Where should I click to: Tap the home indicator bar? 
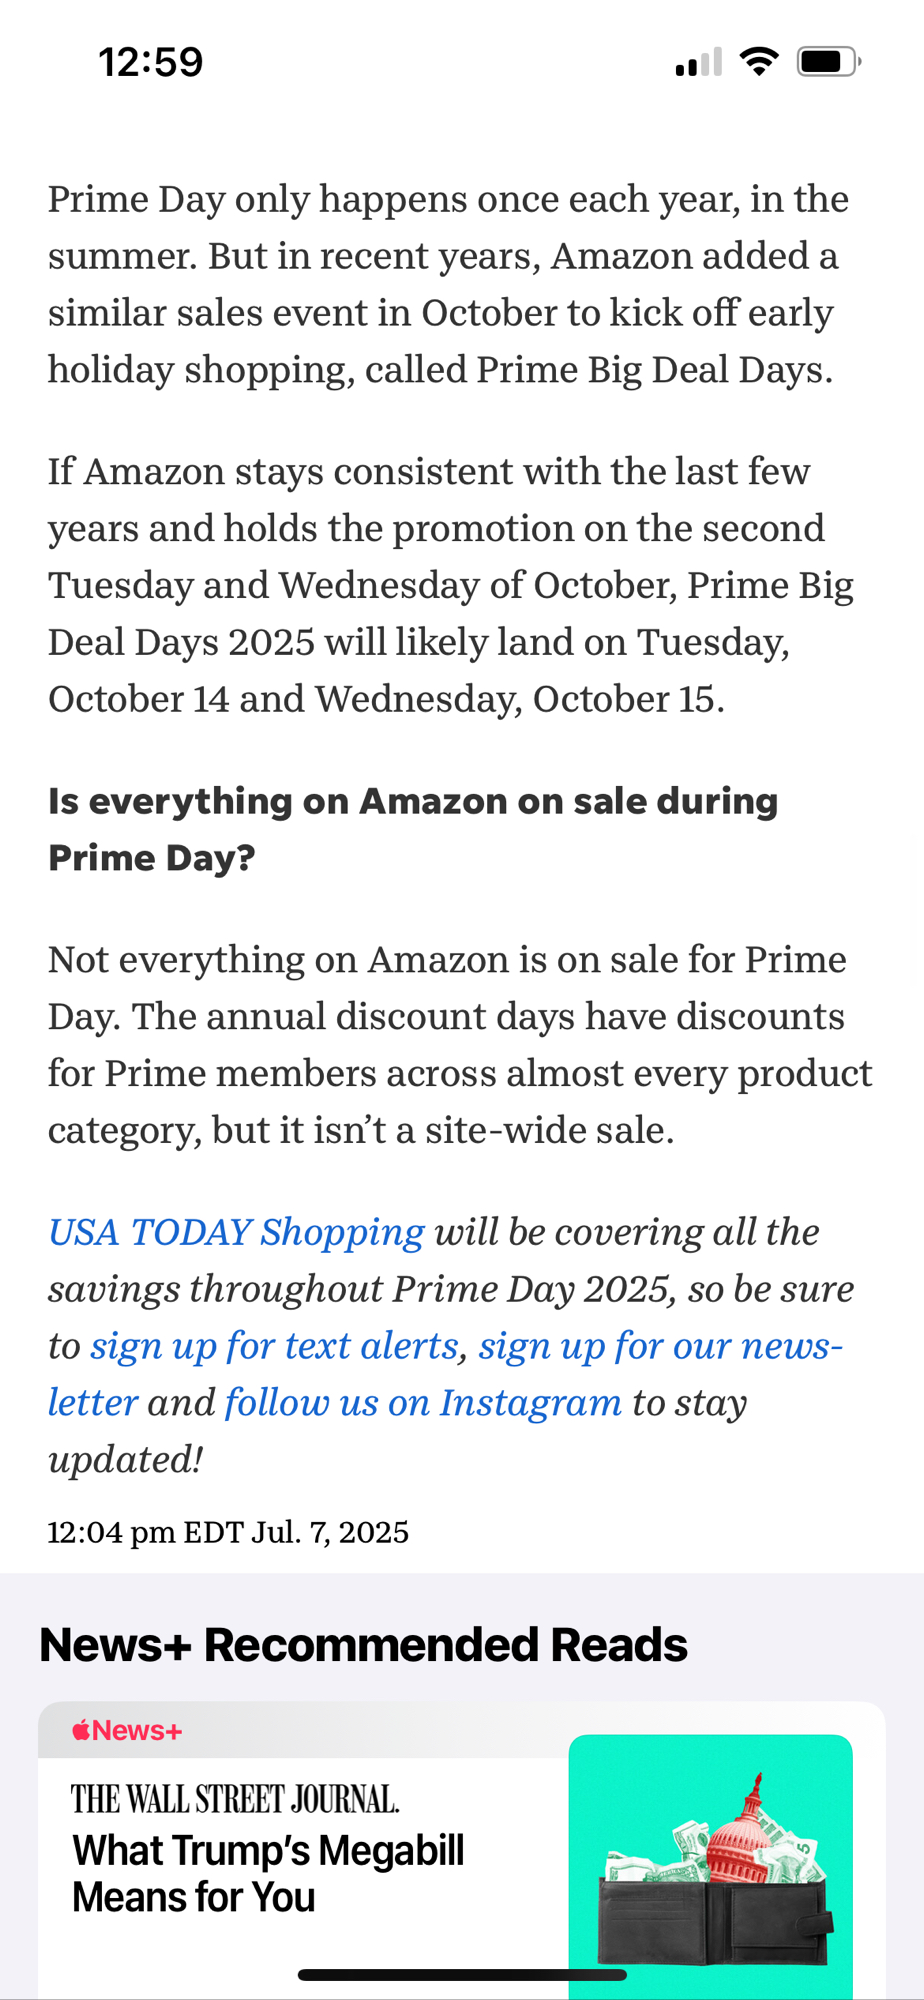[x=462, y=1975]
